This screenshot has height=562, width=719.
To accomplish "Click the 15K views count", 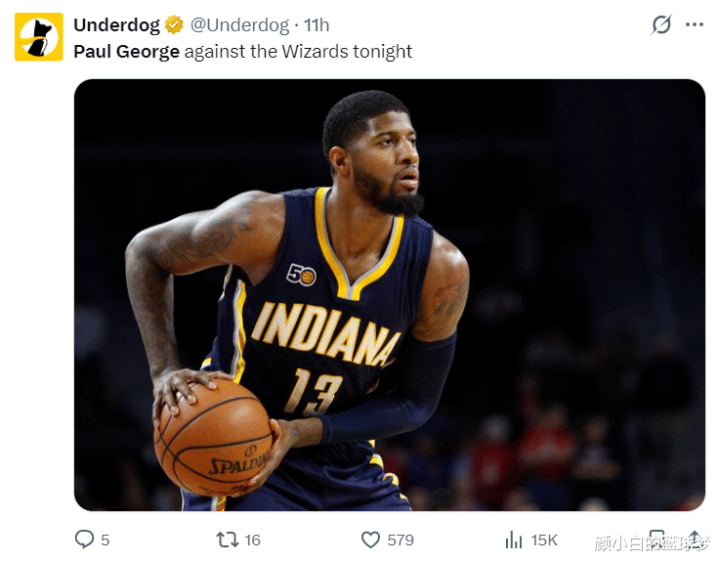I will pyautogui.click(x=544, y=540).
